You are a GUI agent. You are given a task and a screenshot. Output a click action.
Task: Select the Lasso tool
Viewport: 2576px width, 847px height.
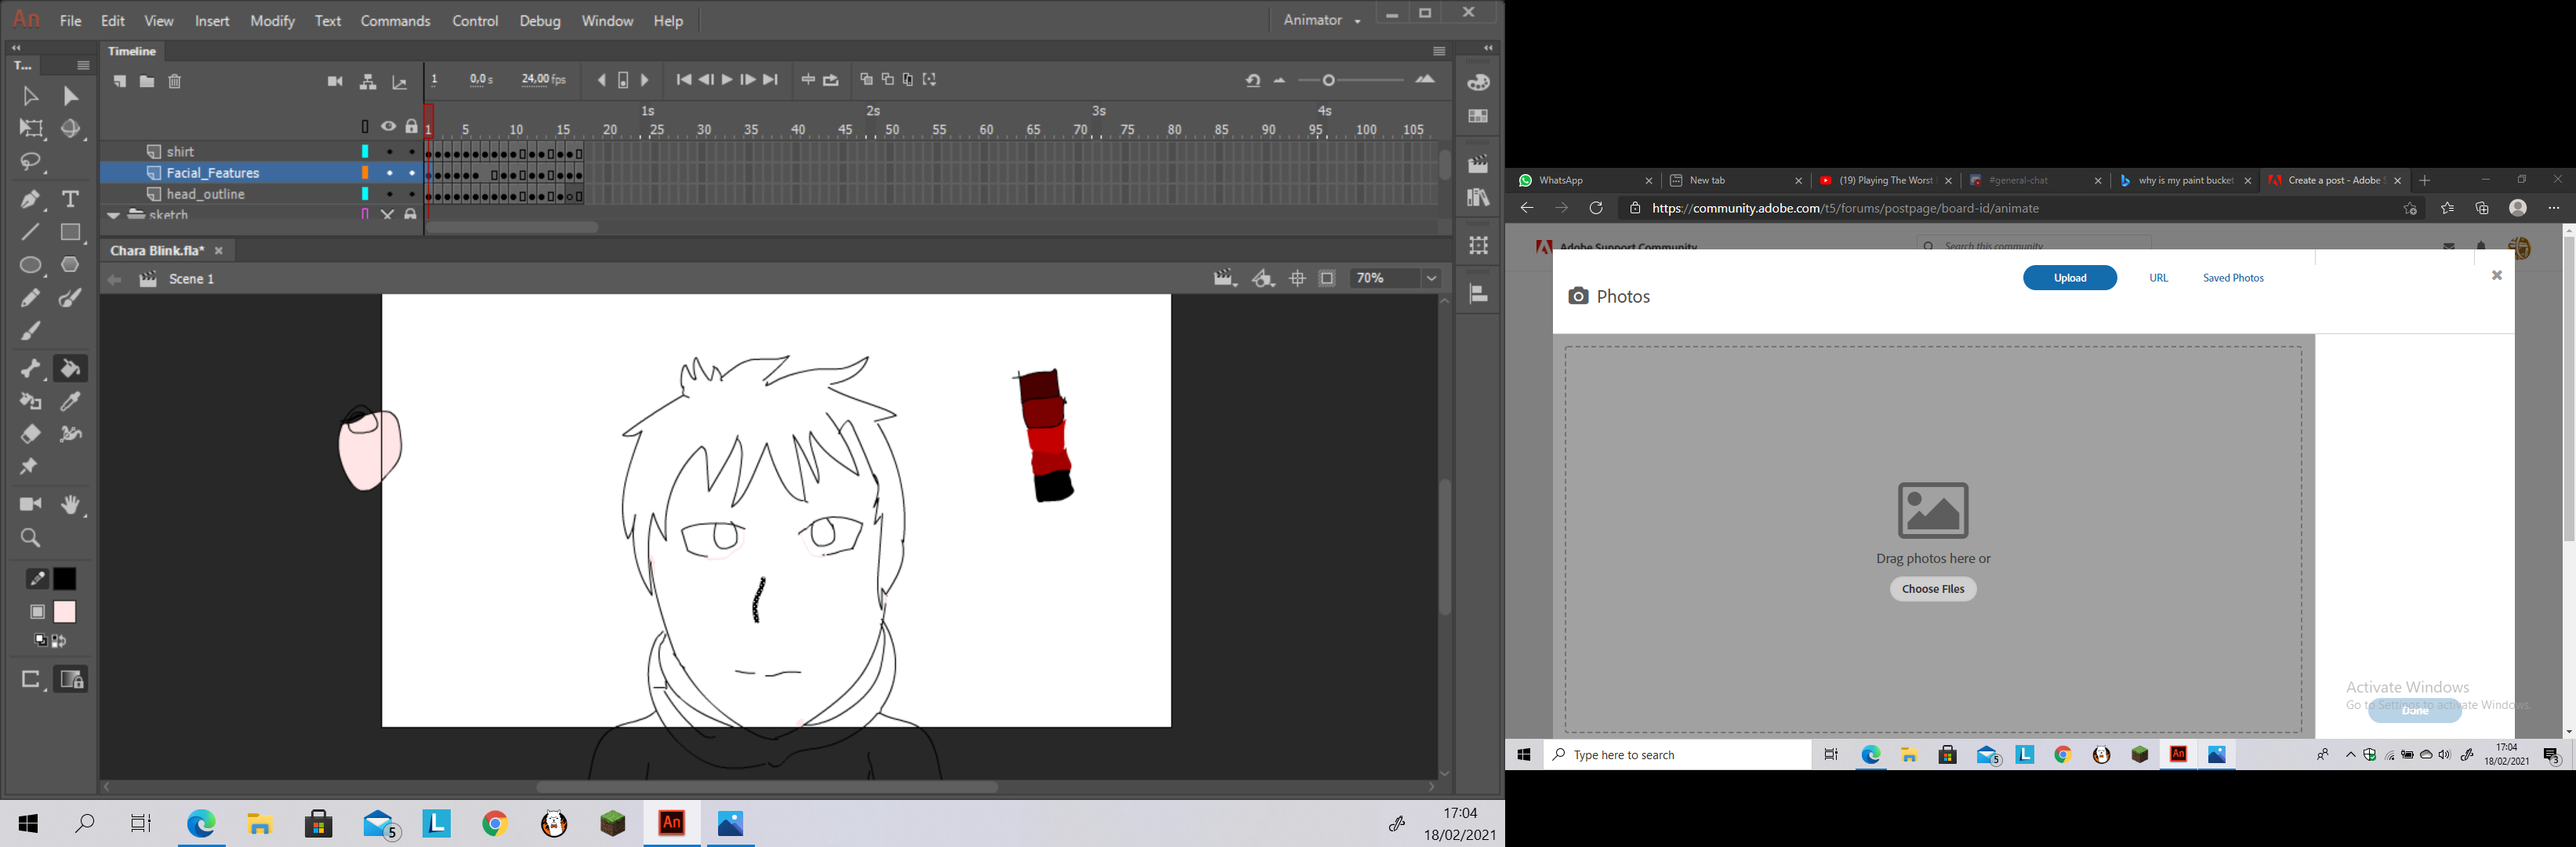click(x=30, y=161)
